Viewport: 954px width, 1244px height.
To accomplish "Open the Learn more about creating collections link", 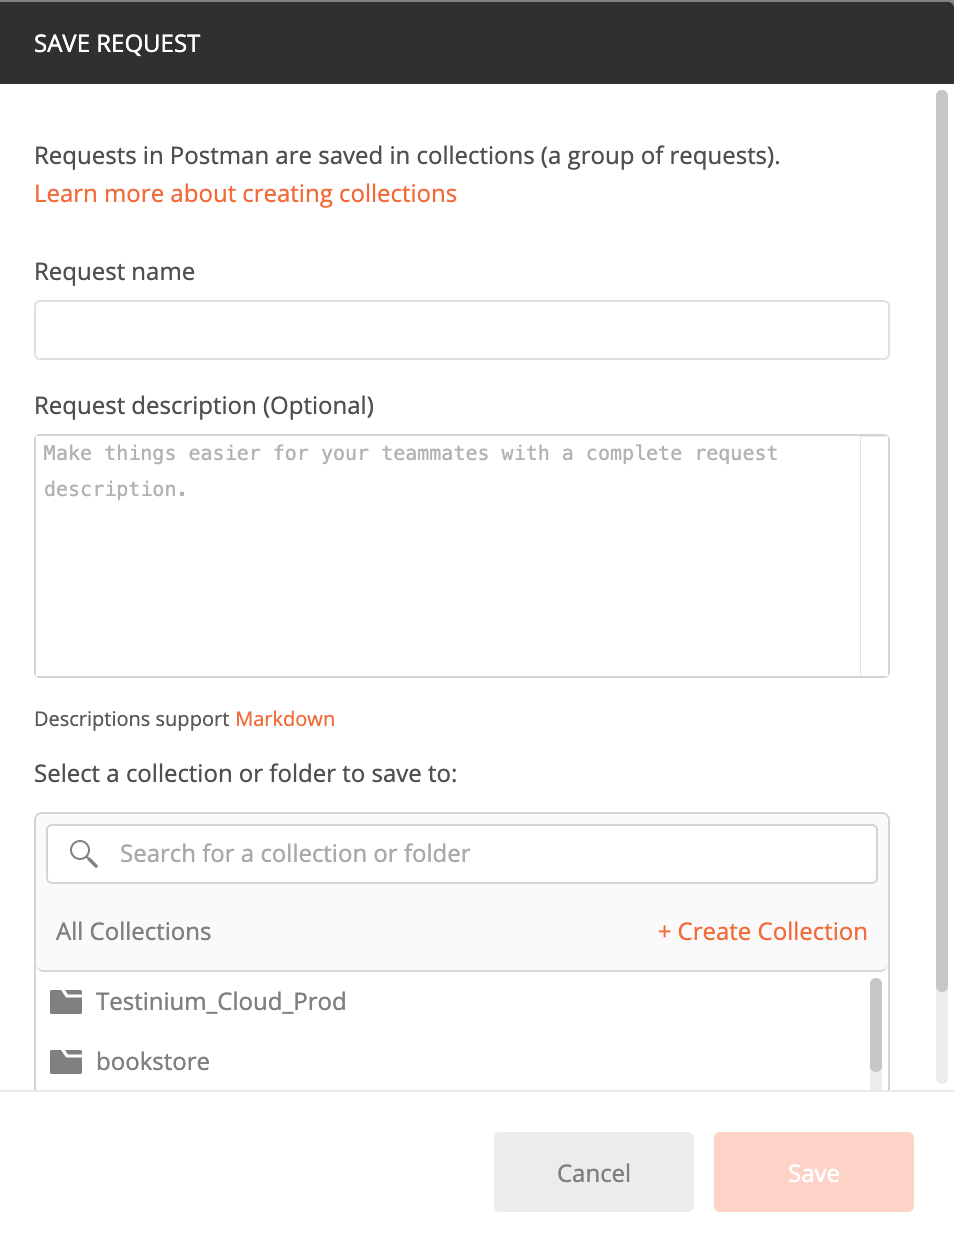I will pyautogui.click(x=245, y=194).
